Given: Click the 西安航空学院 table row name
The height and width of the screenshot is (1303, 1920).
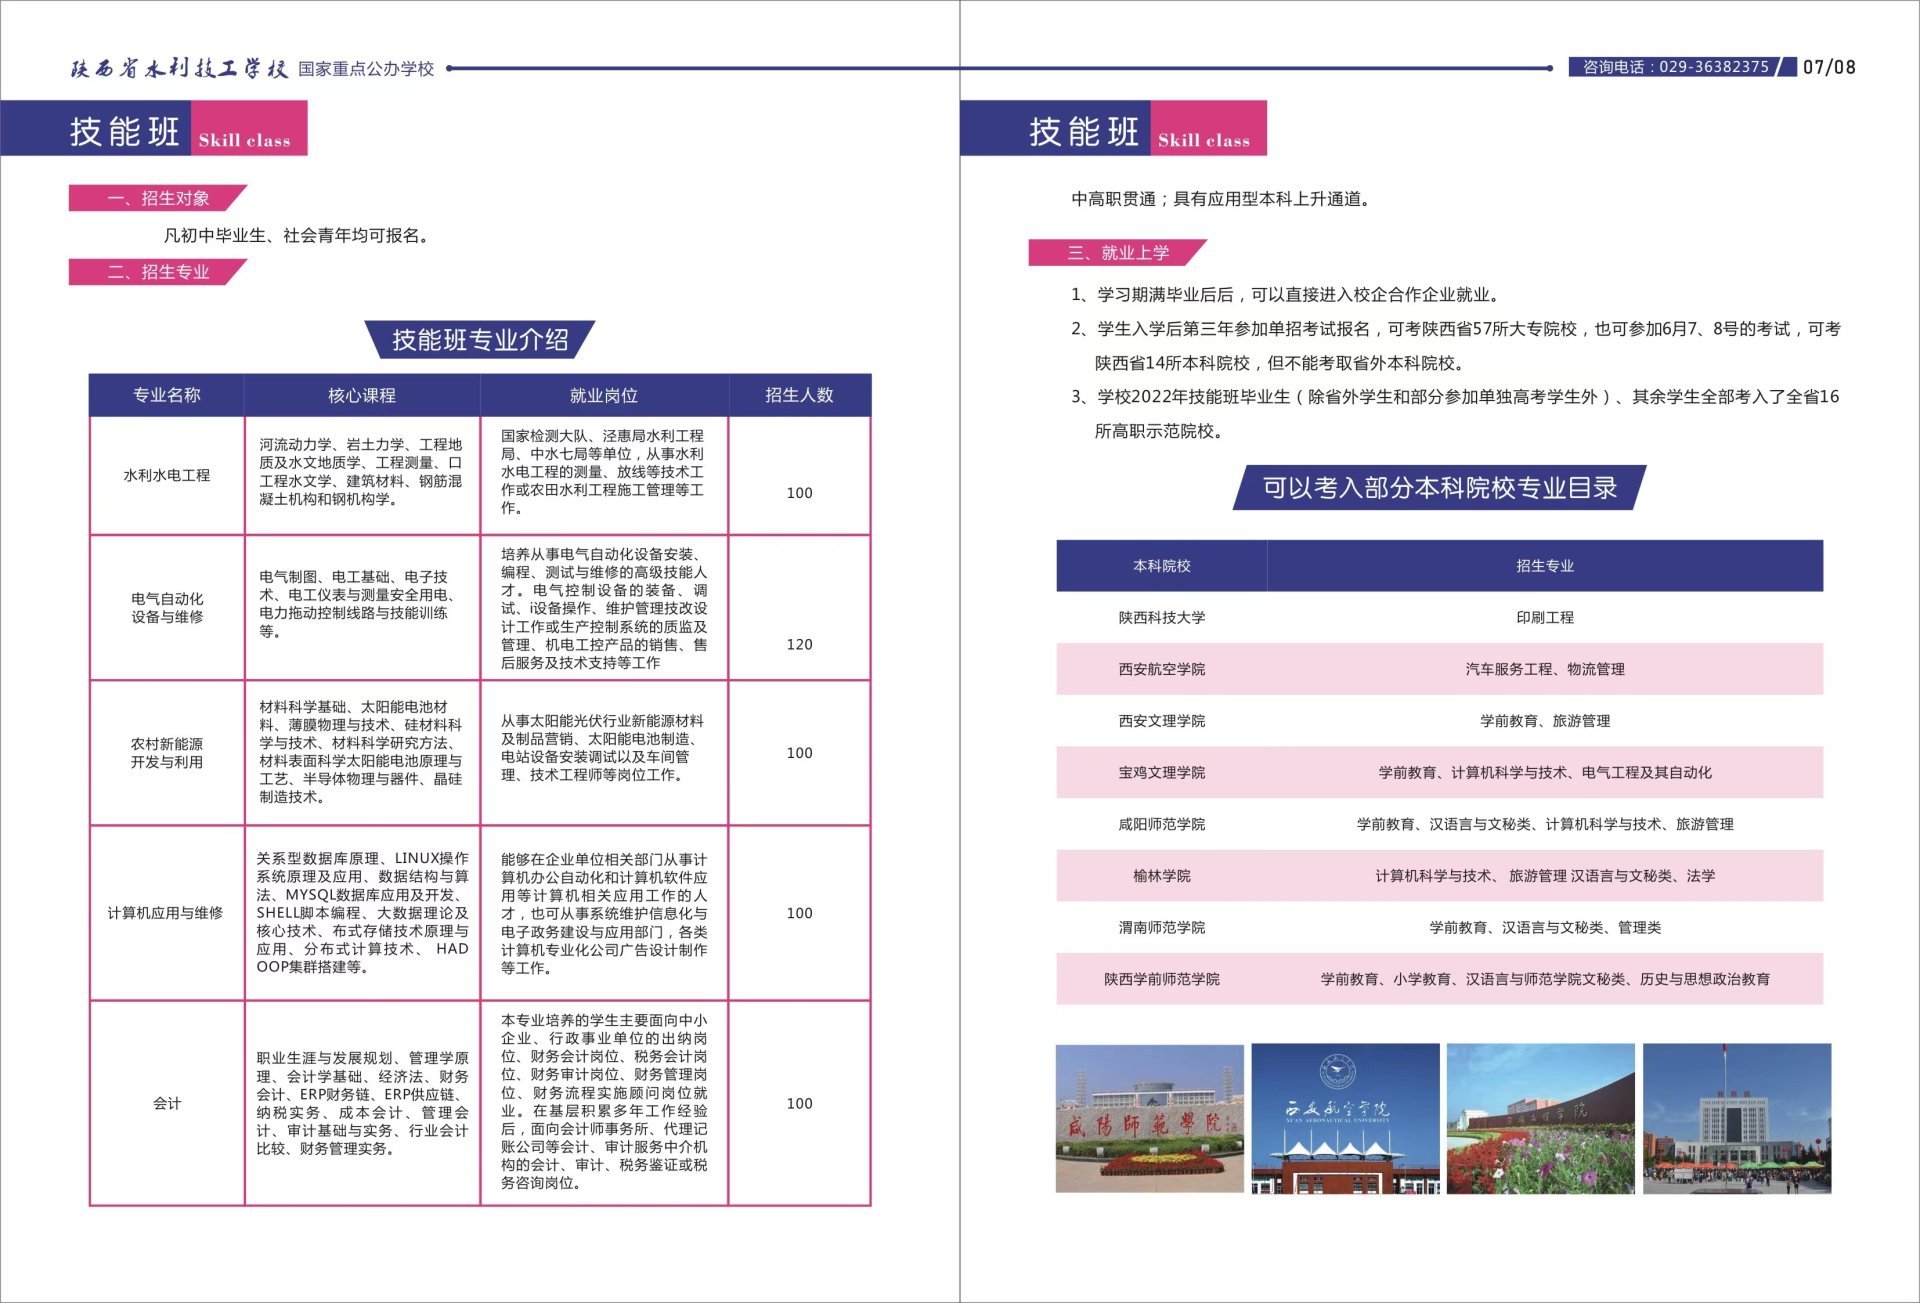Looking at the screenshot, I should pos(1162,670).
